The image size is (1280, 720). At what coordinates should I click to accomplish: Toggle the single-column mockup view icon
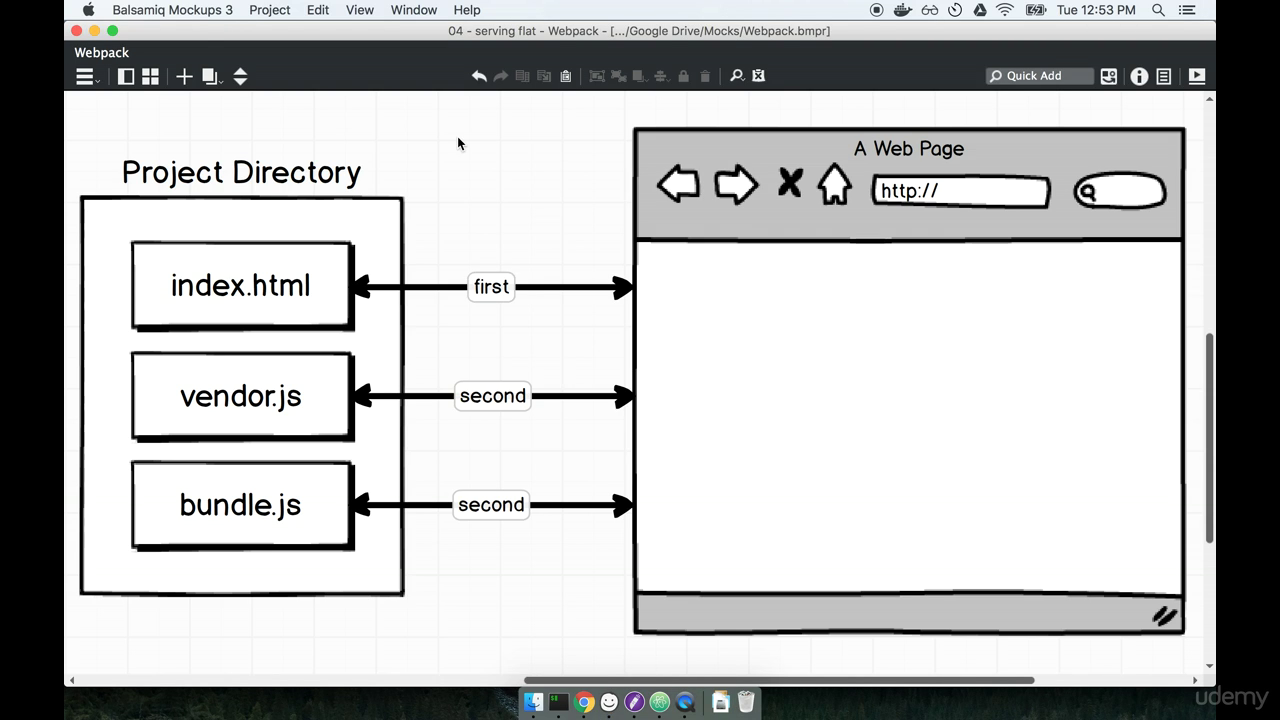pos(126,76)
